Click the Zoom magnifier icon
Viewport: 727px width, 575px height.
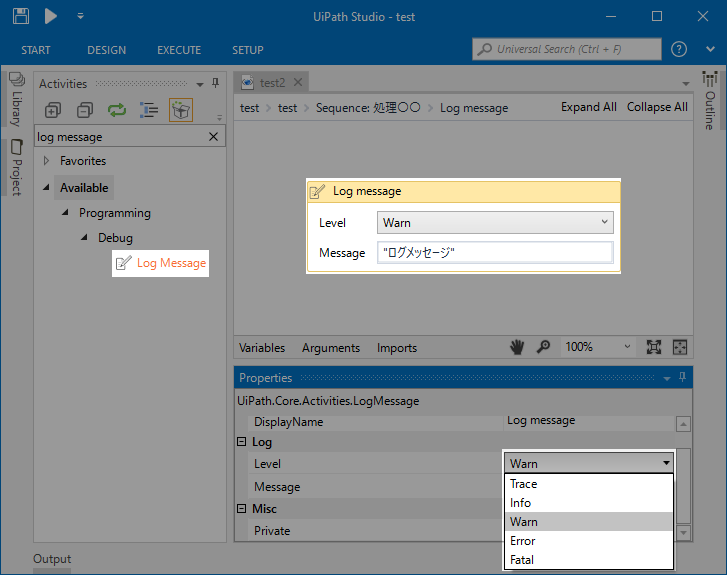click(543, 347)
